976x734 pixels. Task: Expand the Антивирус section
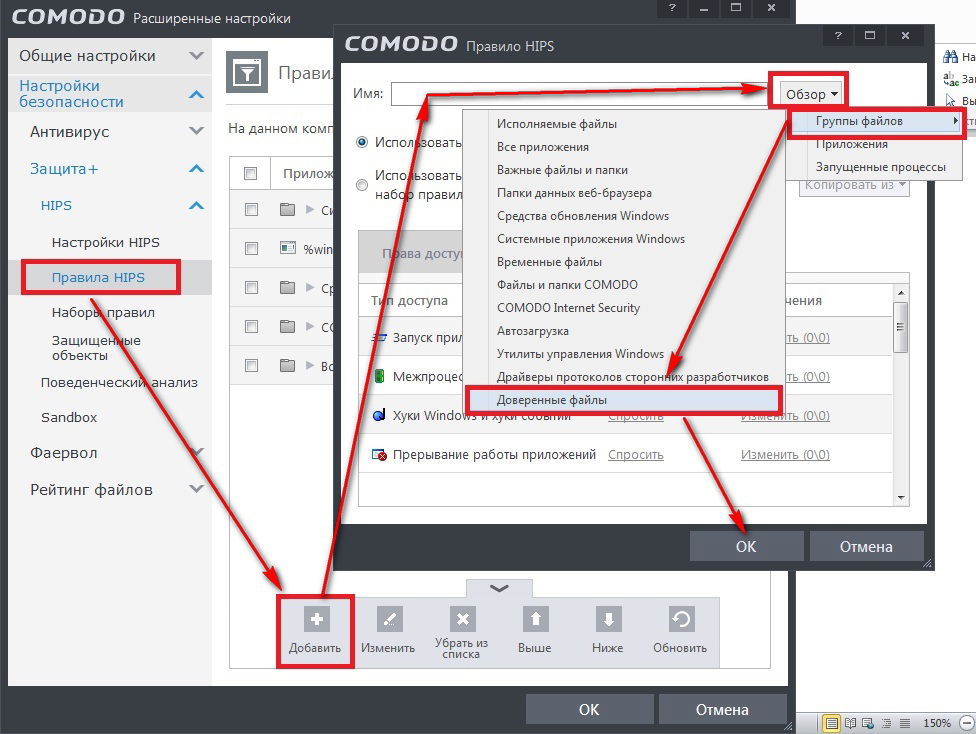coord(197,131)
